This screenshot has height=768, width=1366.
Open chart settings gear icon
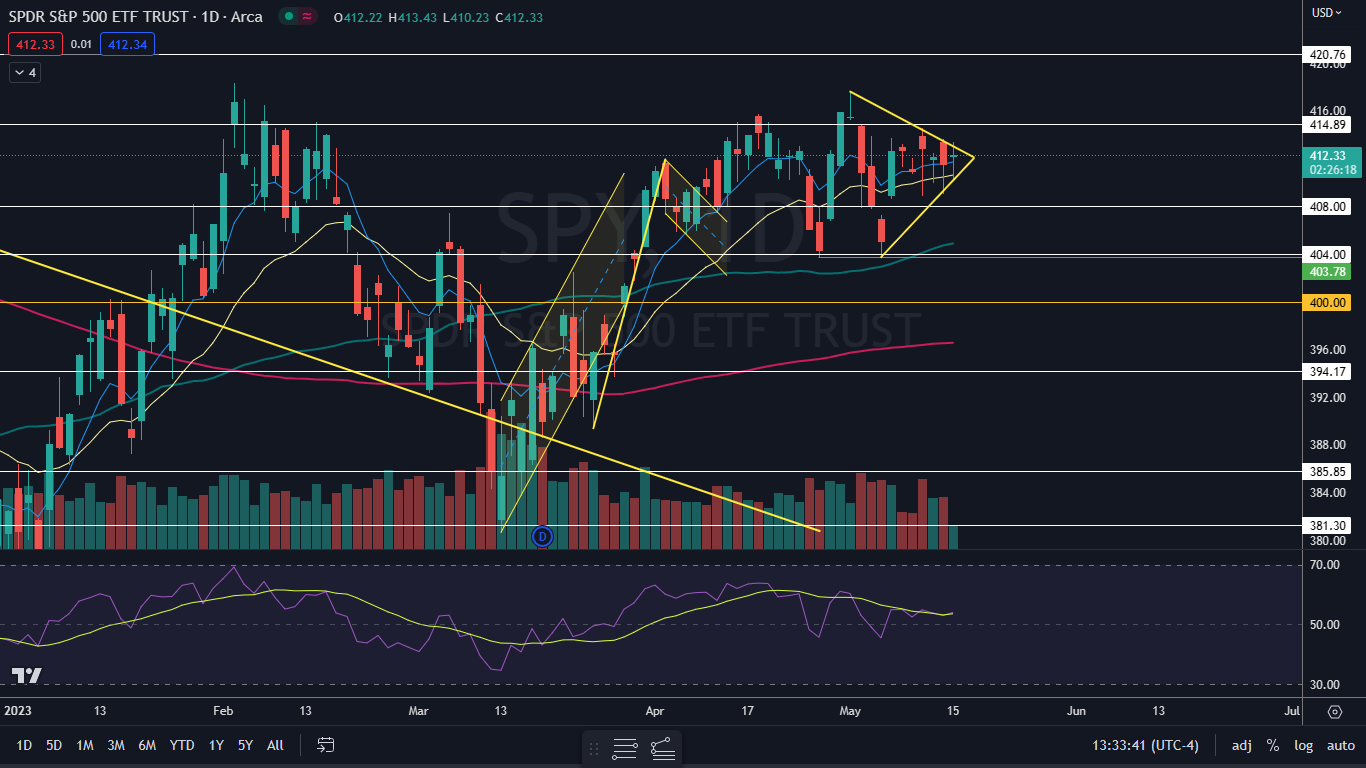coord(1335,712)
